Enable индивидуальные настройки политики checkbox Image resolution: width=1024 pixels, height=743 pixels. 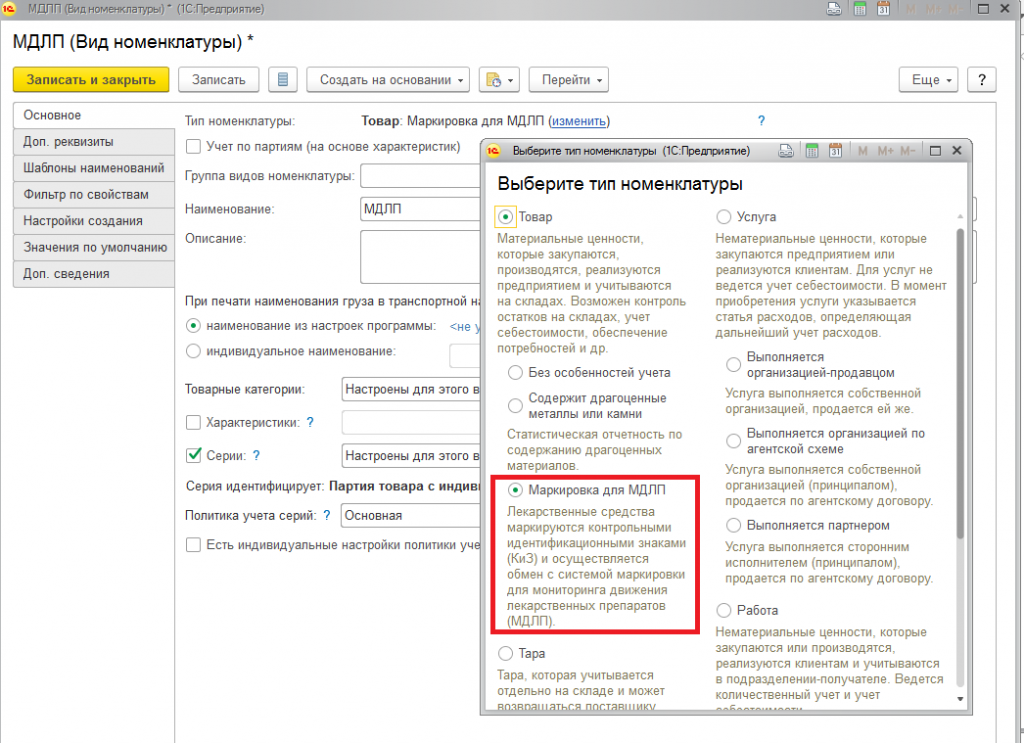[193, 545]
